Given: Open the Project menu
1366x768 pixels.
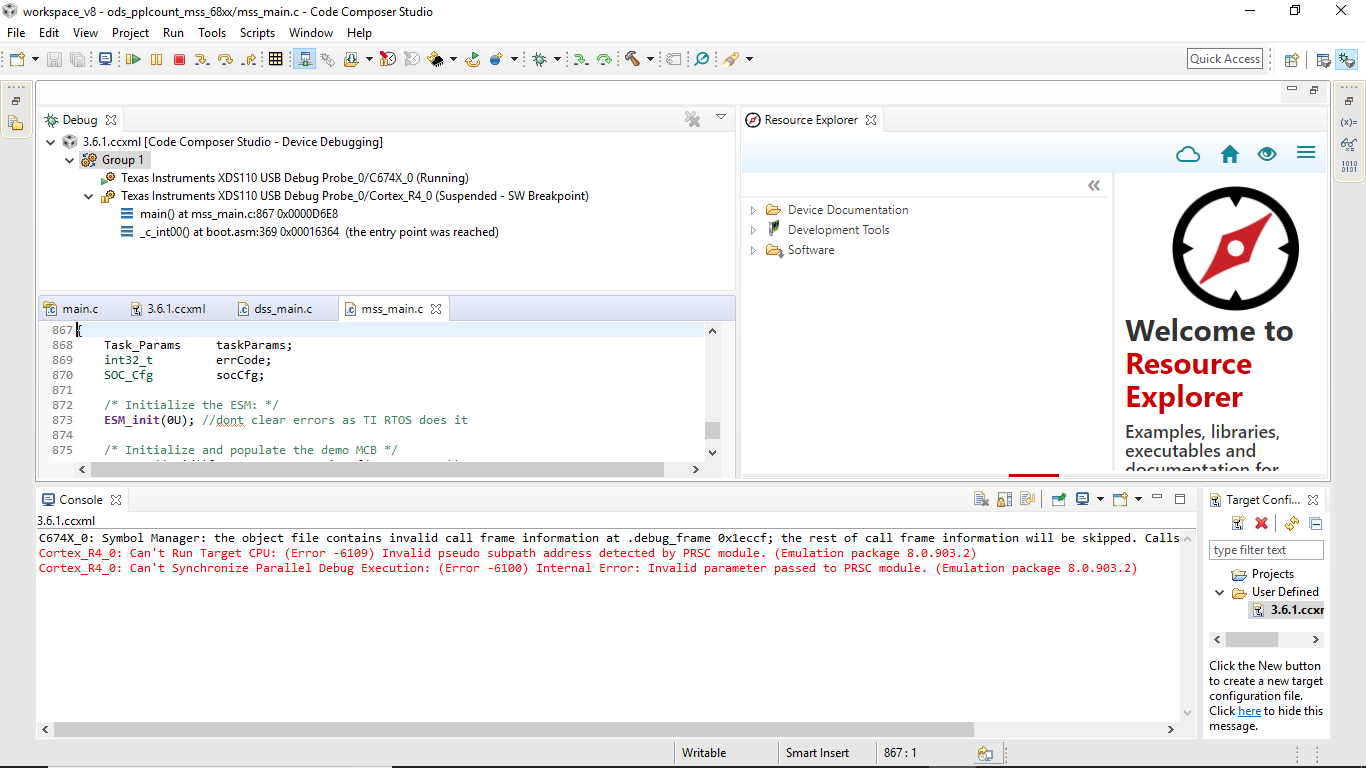Looking at the screenshot, I should tap(130, 33).
